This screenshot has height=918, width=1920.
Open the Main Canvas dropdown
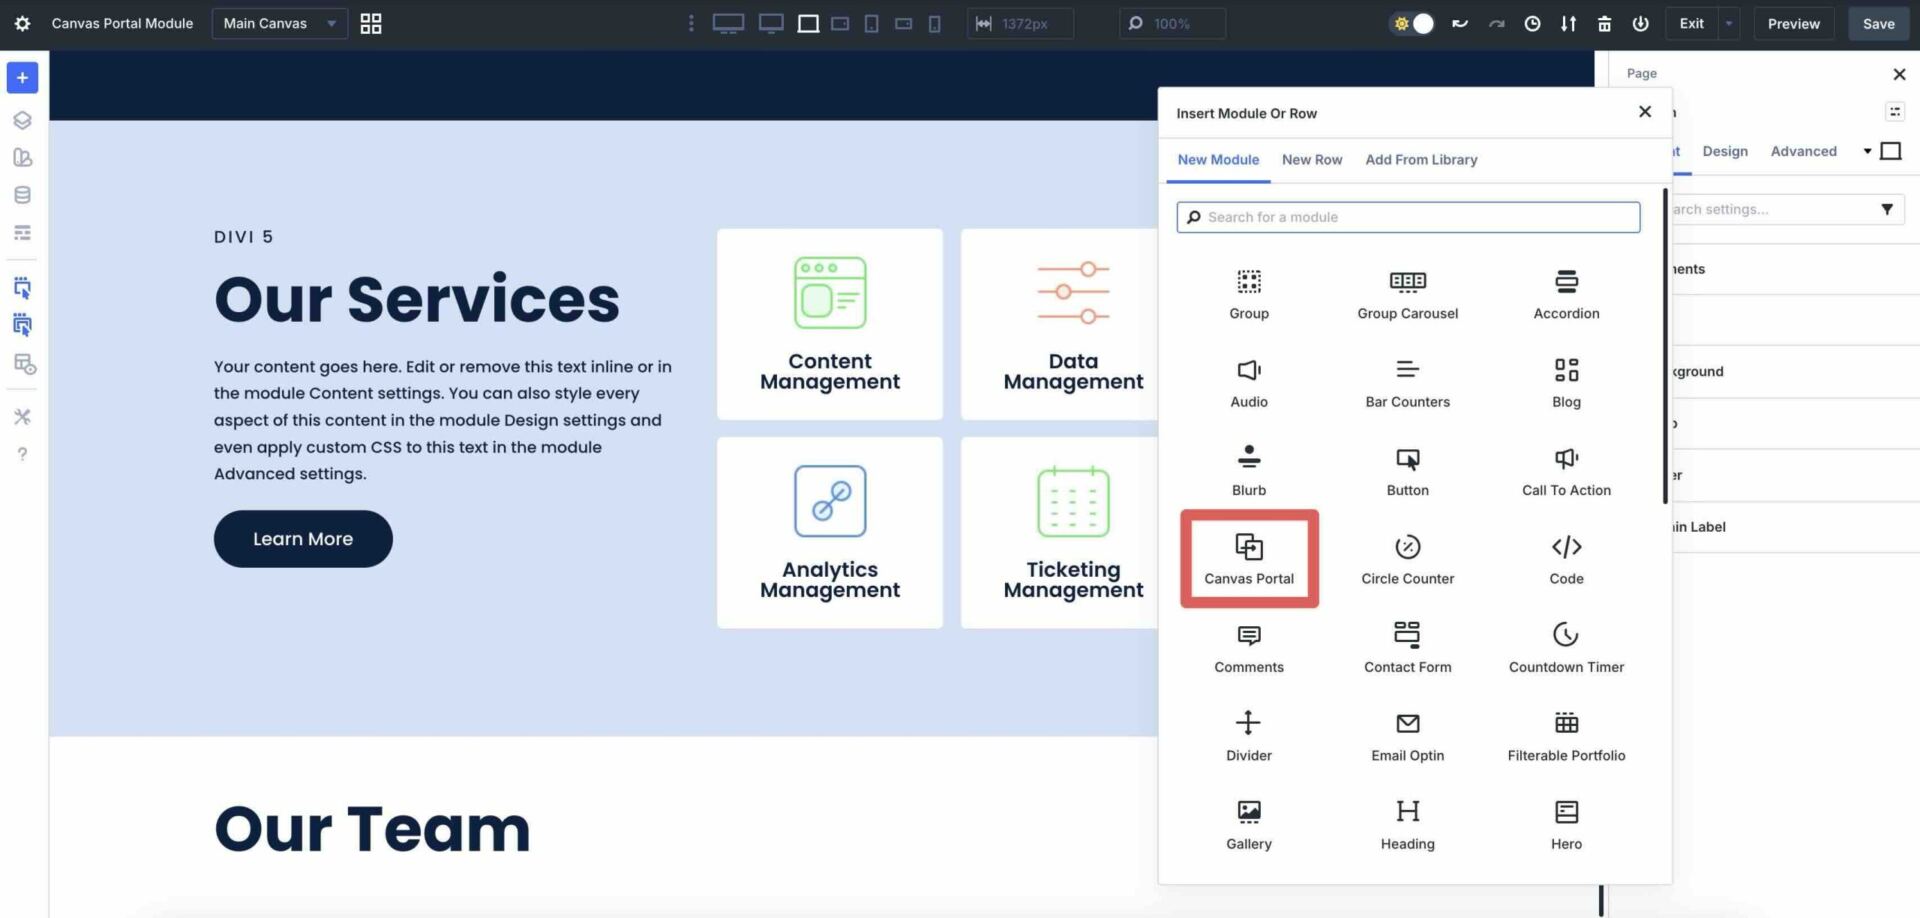(x=278, y=23)
